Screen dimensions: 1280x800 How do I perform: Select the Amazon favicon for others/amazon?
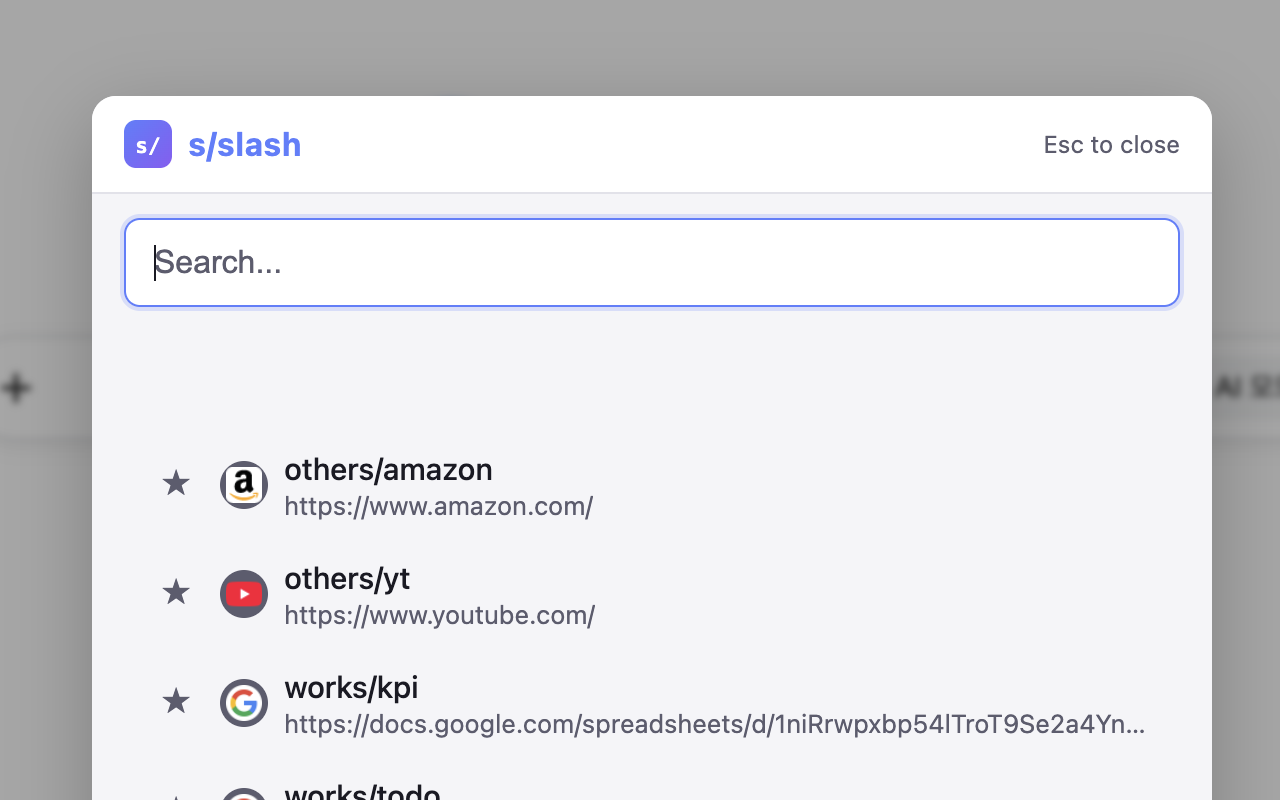(x=244, y=484)
